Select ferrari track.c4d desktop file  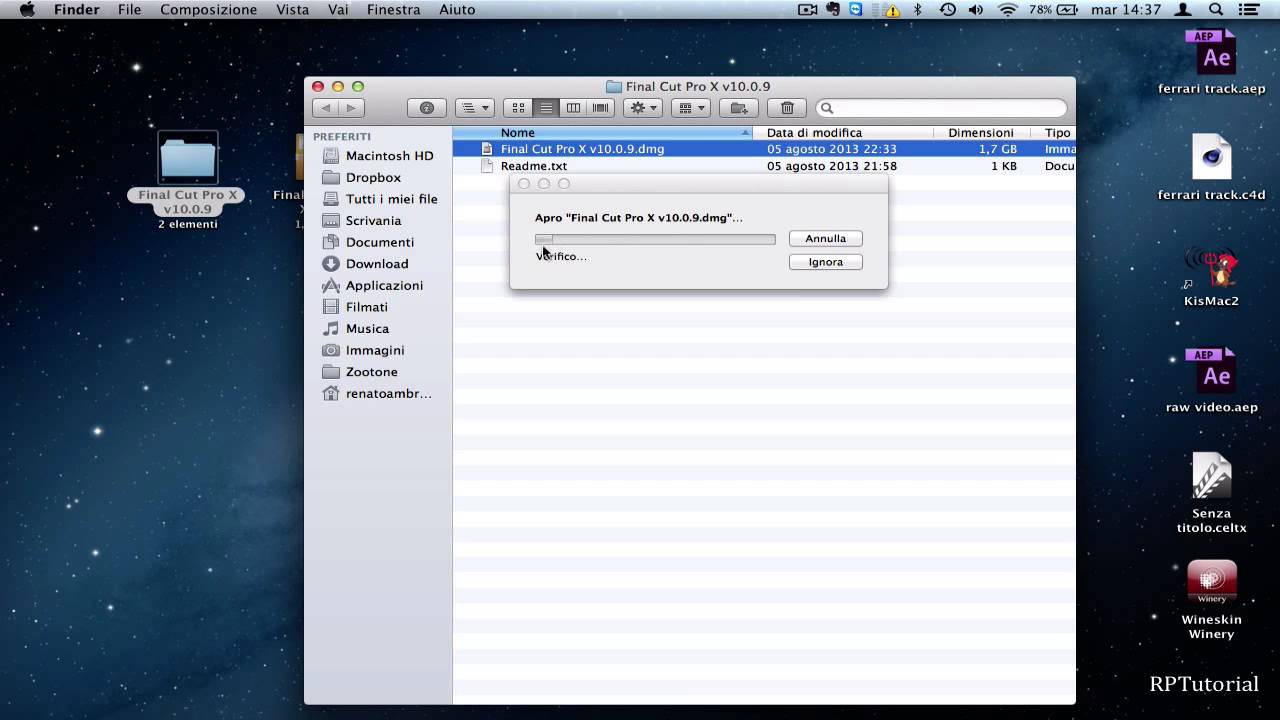click(x=1211, y=168)
